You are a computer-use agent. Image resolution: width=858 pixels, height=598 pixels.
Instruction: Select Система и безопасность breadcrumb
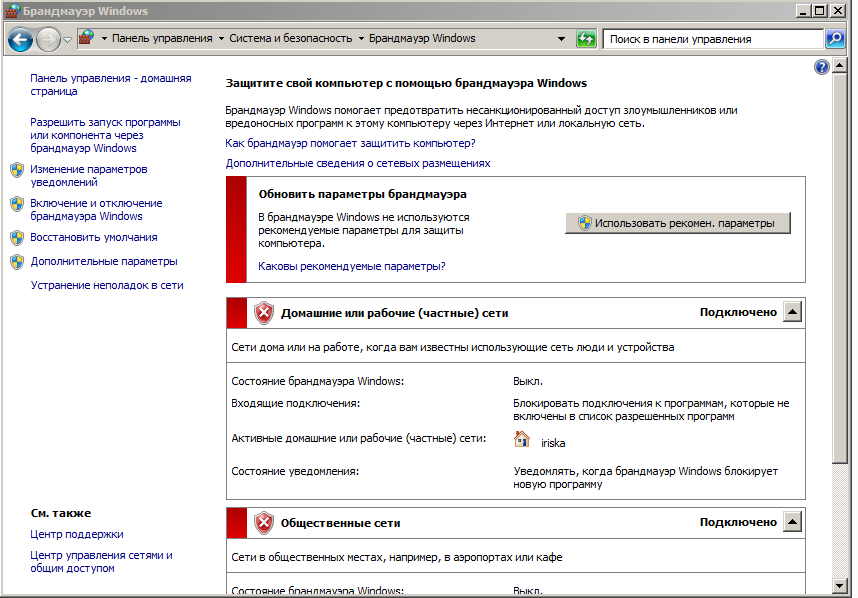291,38
